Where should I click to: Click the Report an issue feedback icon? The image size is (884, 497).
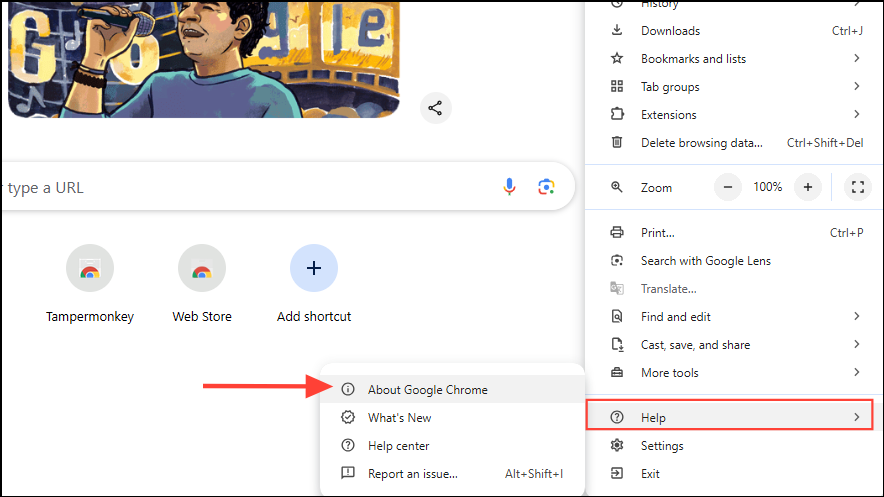coord(348,473)
